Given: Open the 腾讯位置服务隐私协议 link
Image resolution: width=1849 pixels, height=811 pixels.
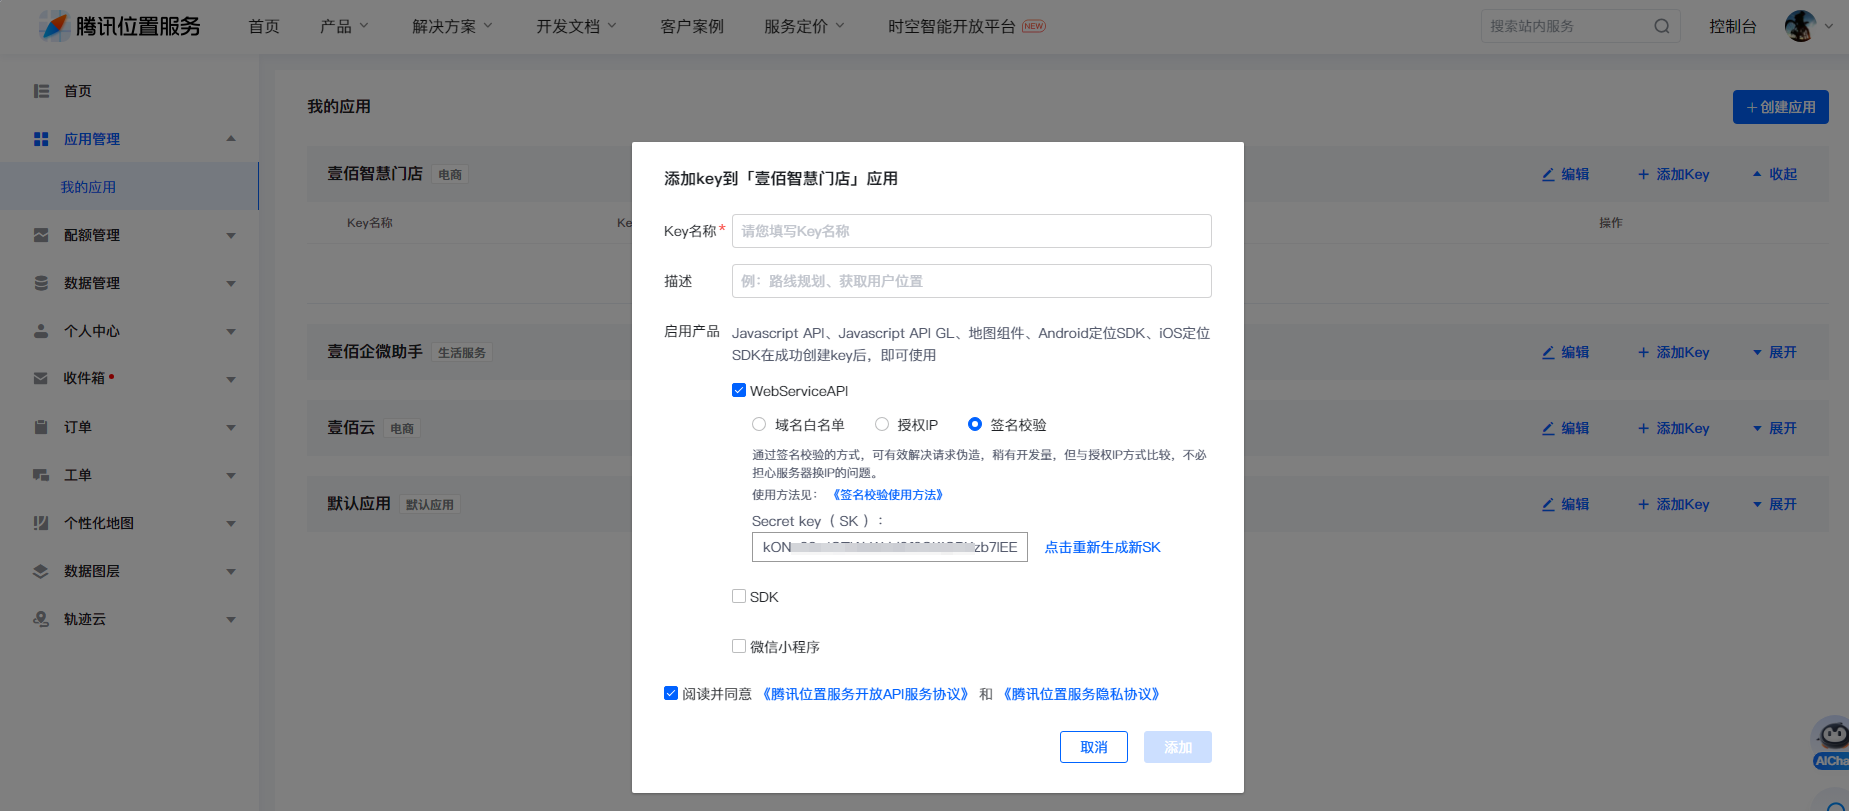Looking at the screenshot, I should [1082, 694].
